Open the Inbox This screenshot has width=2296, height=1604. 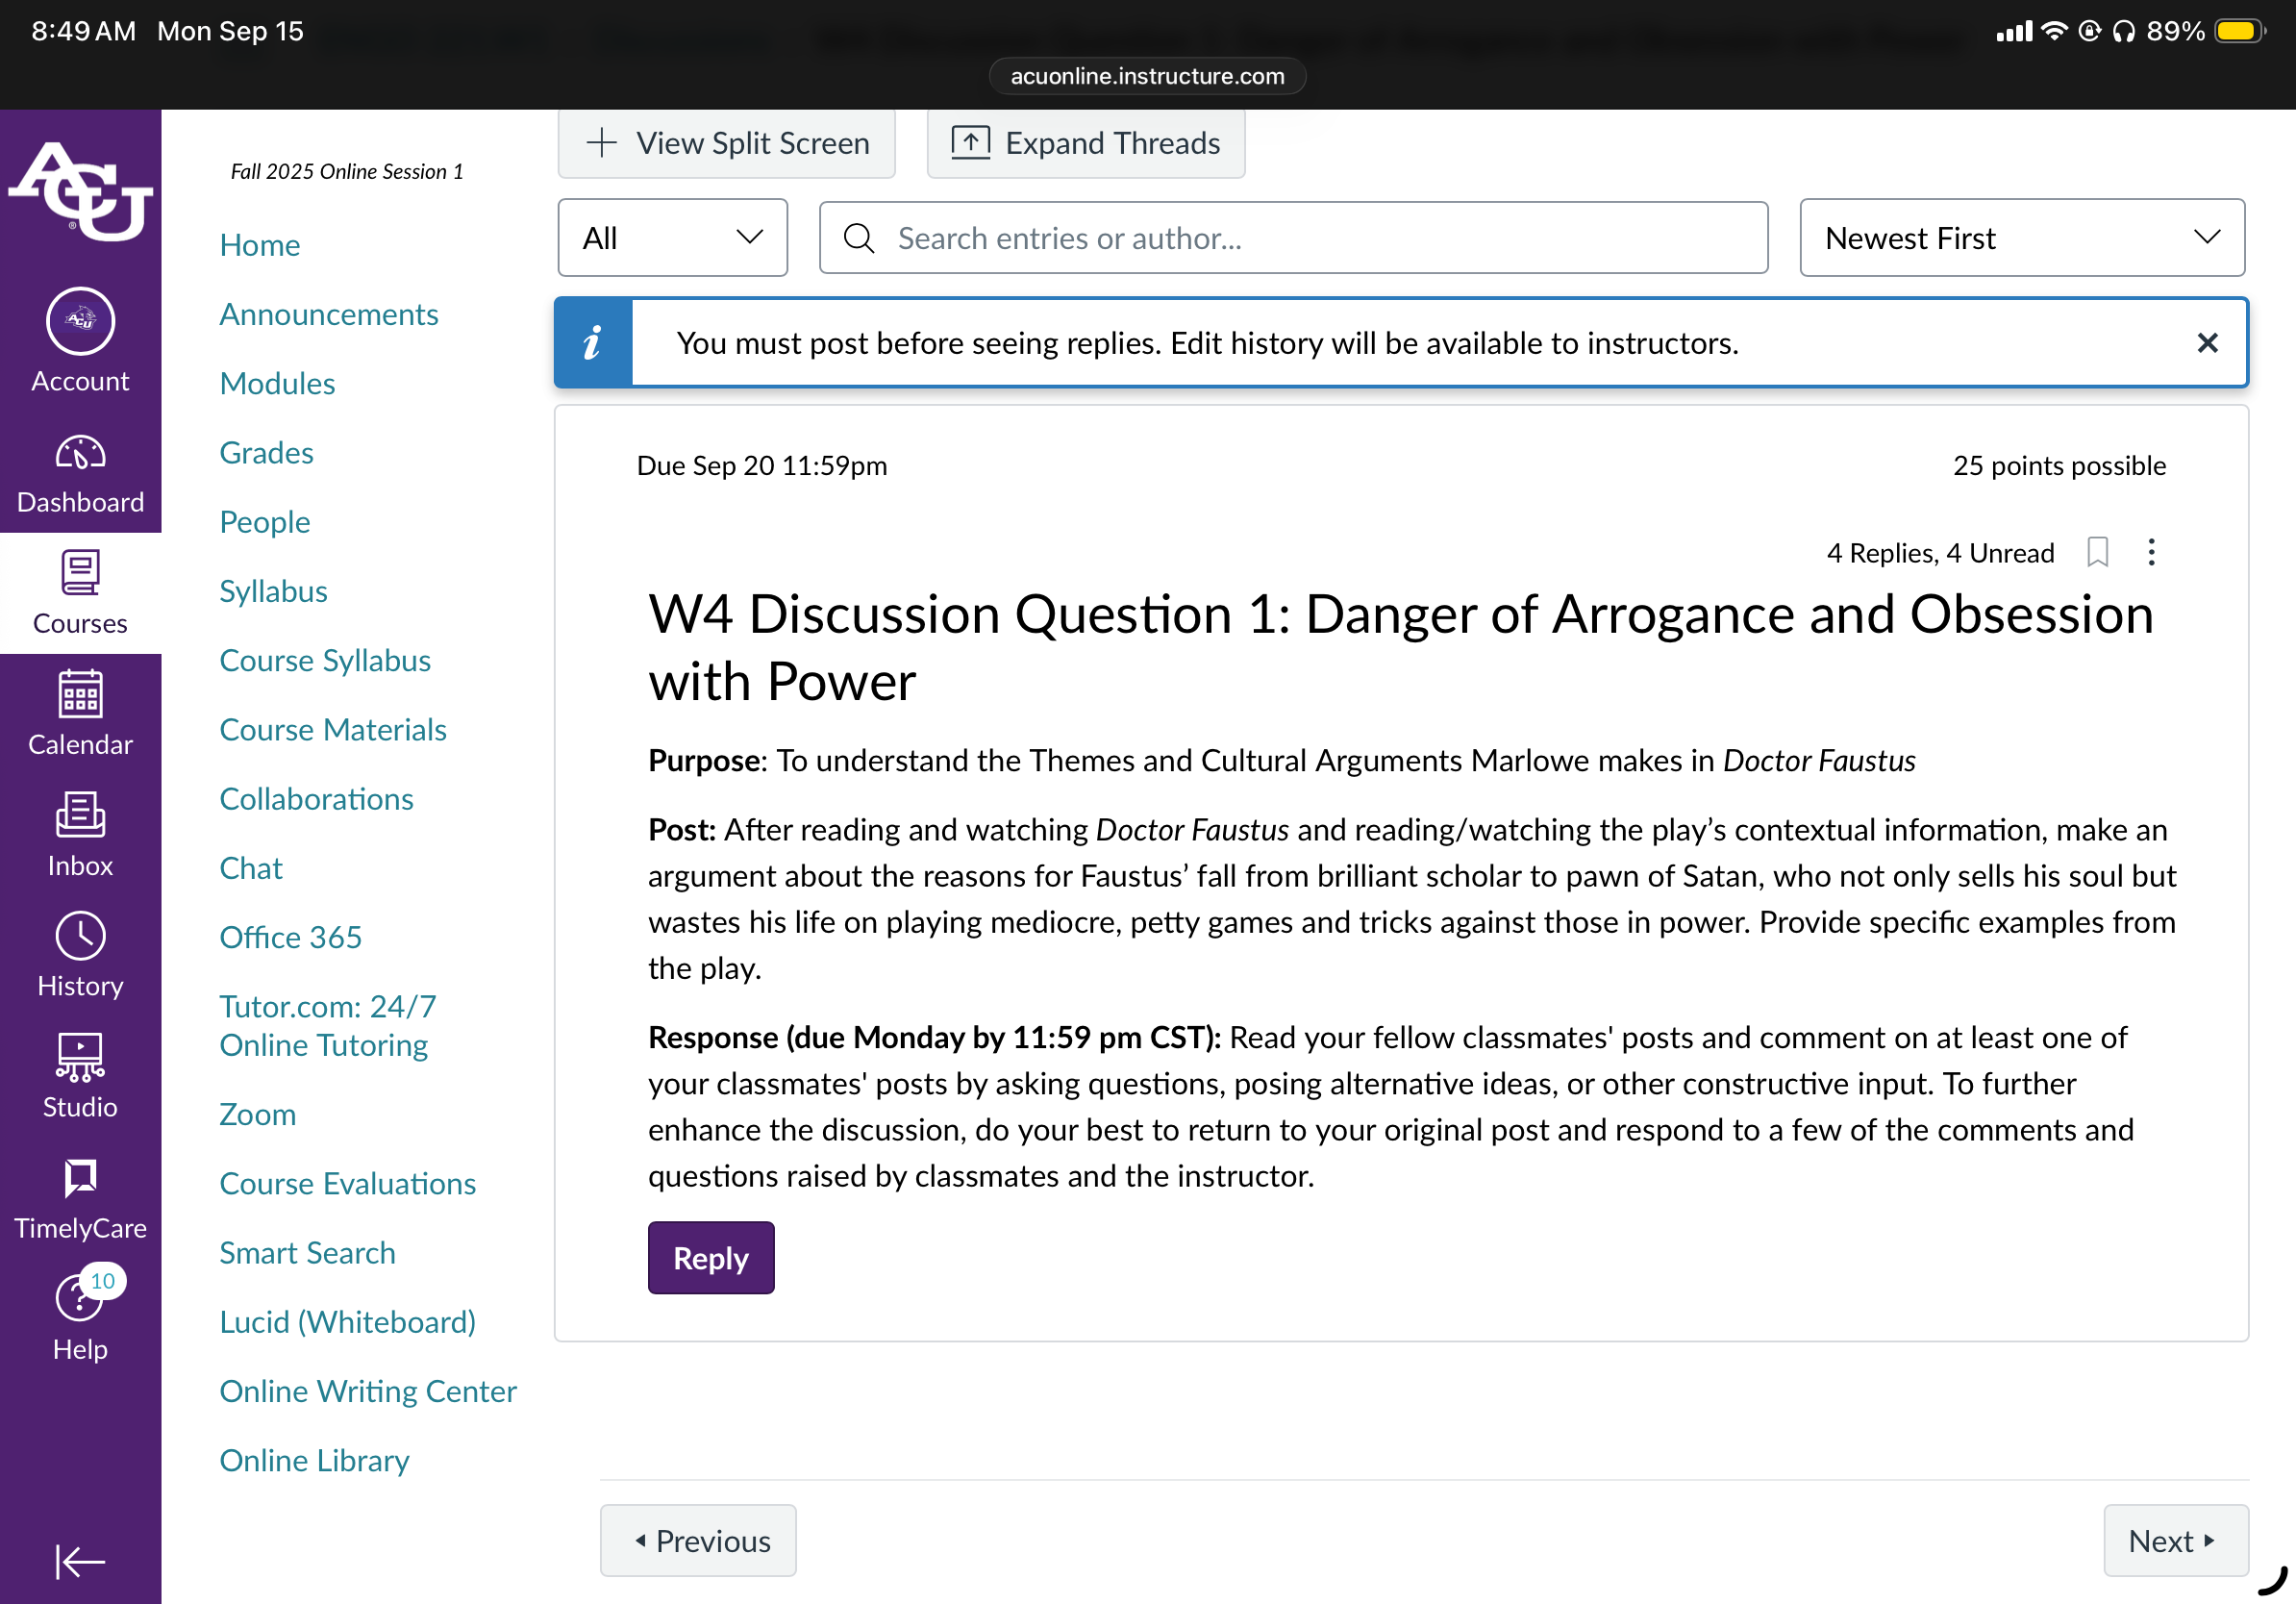tap(80, 835)
